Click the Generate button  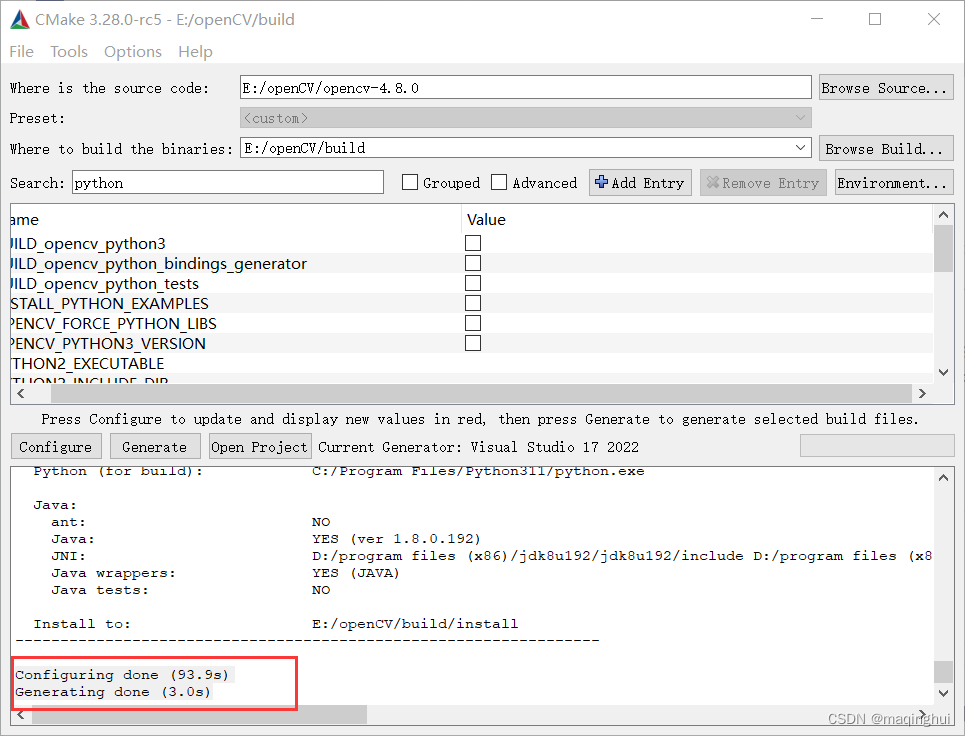click(155, 446)
